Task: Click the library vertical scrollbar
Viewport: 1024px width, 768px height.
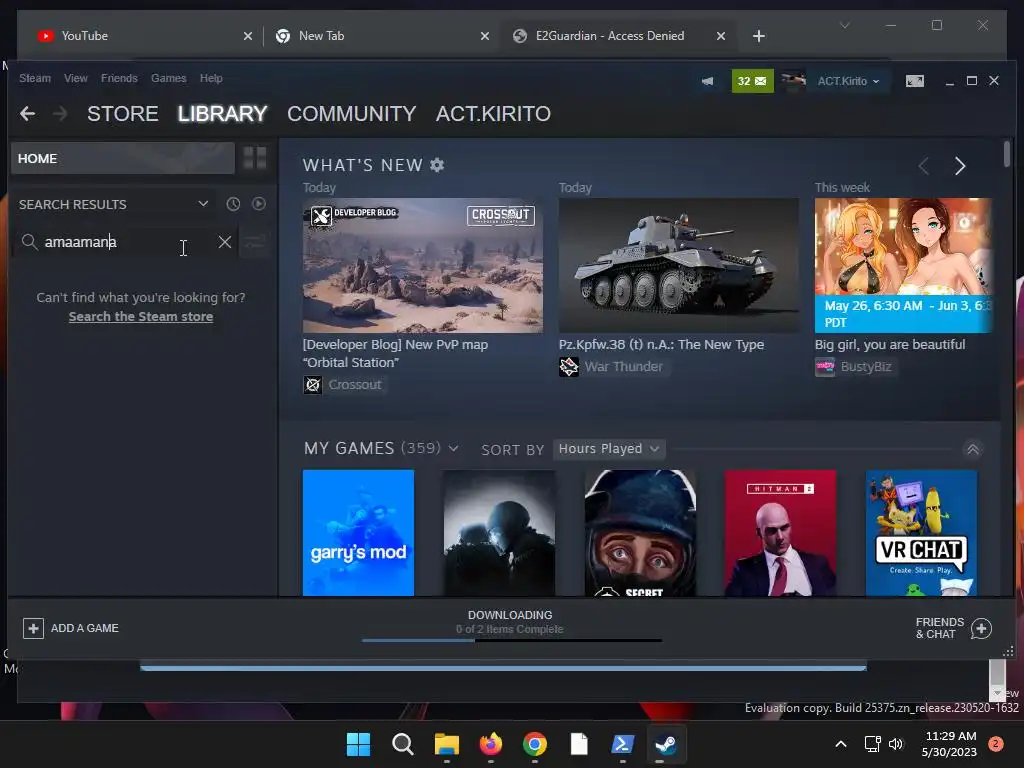Action: click(1007, 154)
